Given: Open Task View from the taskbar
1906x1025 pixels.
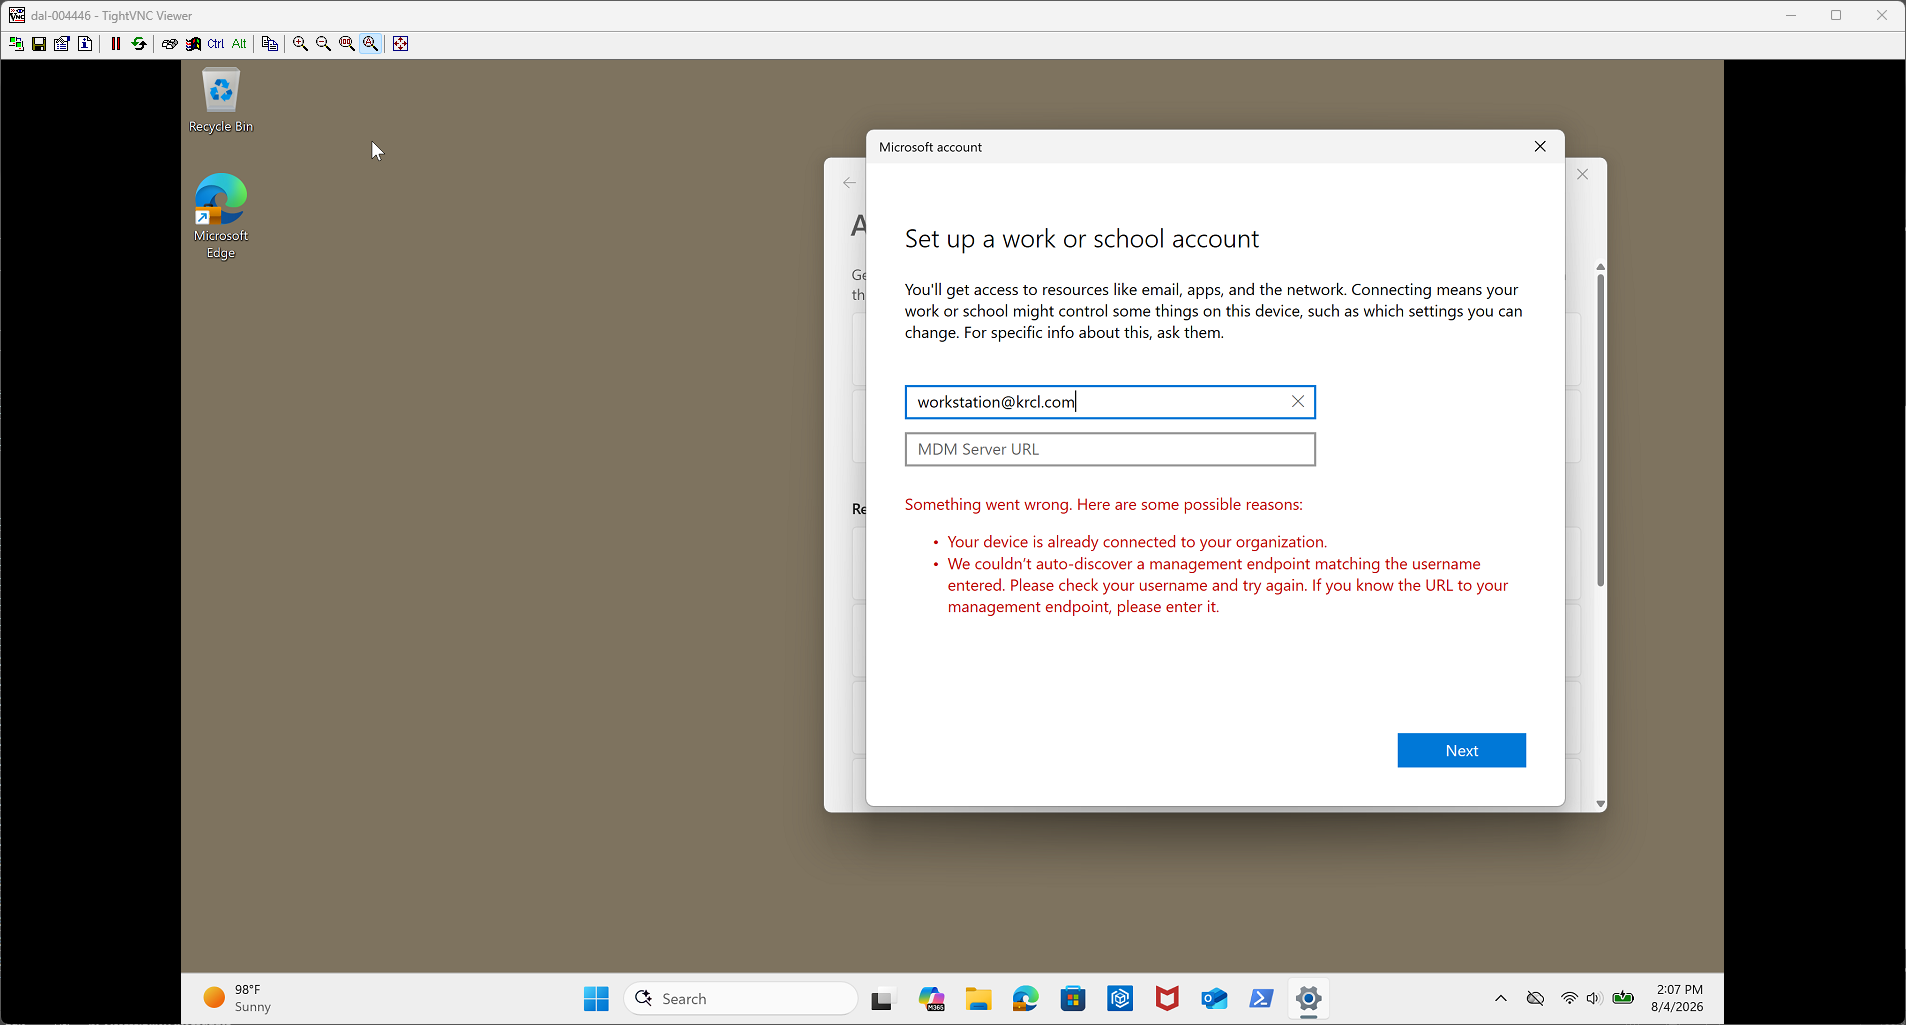Looking at the screenshot, I should pos(882,999).
